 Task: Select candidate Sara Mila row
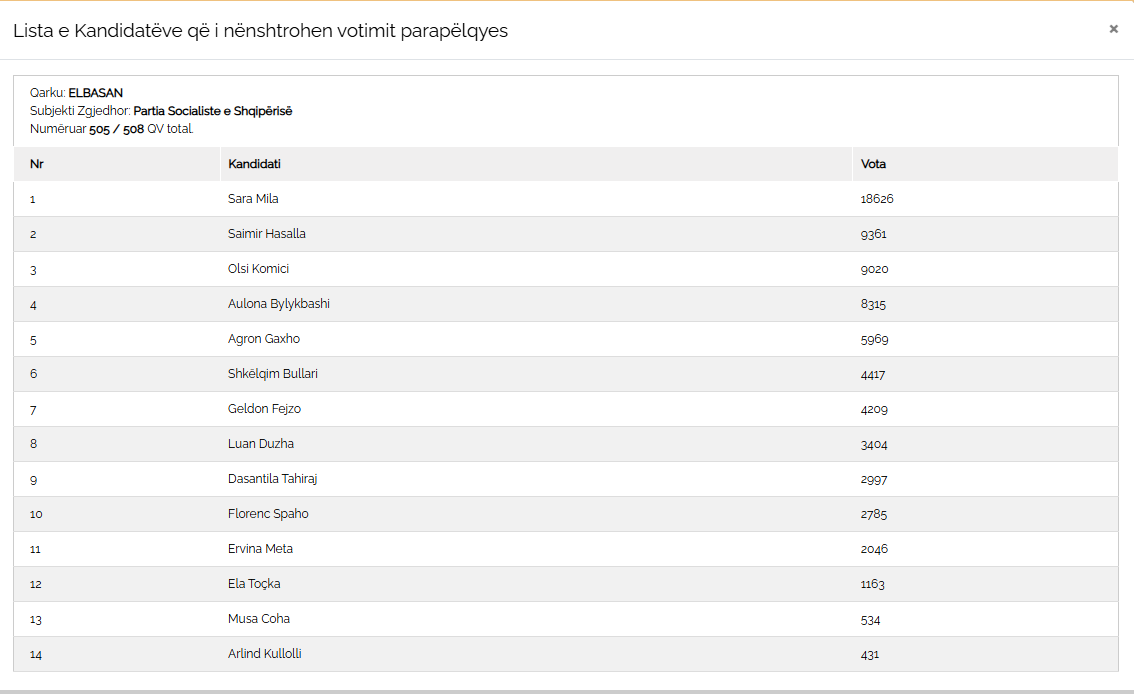253,199
